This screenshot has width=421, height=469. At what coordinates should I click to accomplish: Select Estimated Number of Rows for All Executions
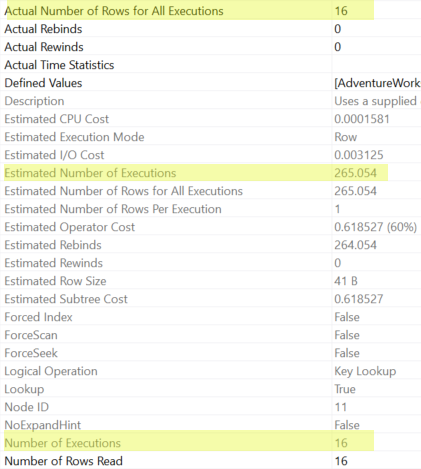(x=210, y=191)
